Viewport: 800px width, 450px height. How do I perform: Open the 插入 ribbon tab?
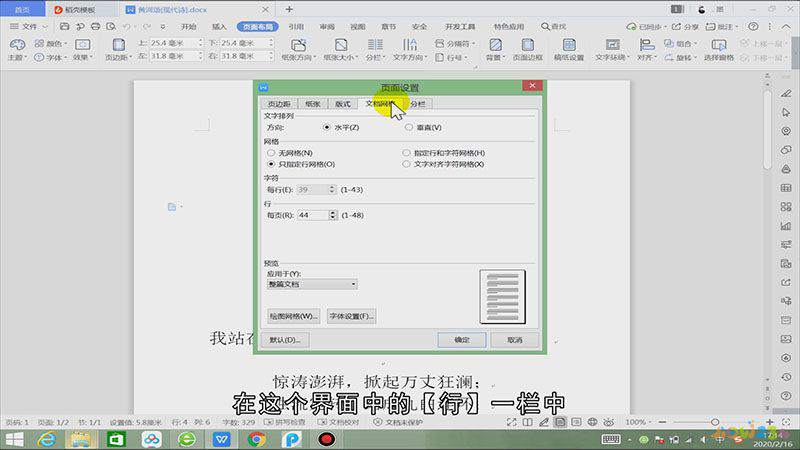coord(219,27)
